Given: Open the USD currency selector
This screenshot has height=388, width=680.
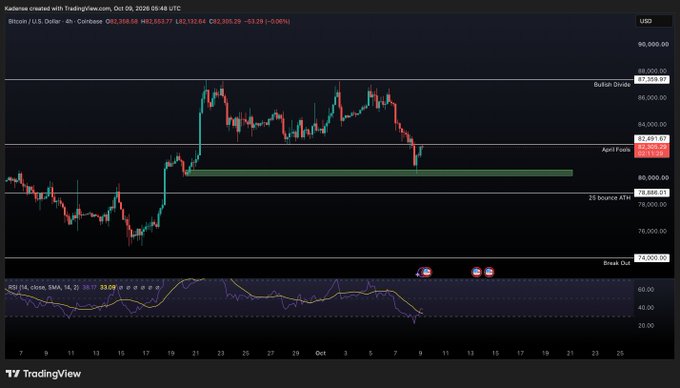Looking at the screenshot, I should (654, 21).
